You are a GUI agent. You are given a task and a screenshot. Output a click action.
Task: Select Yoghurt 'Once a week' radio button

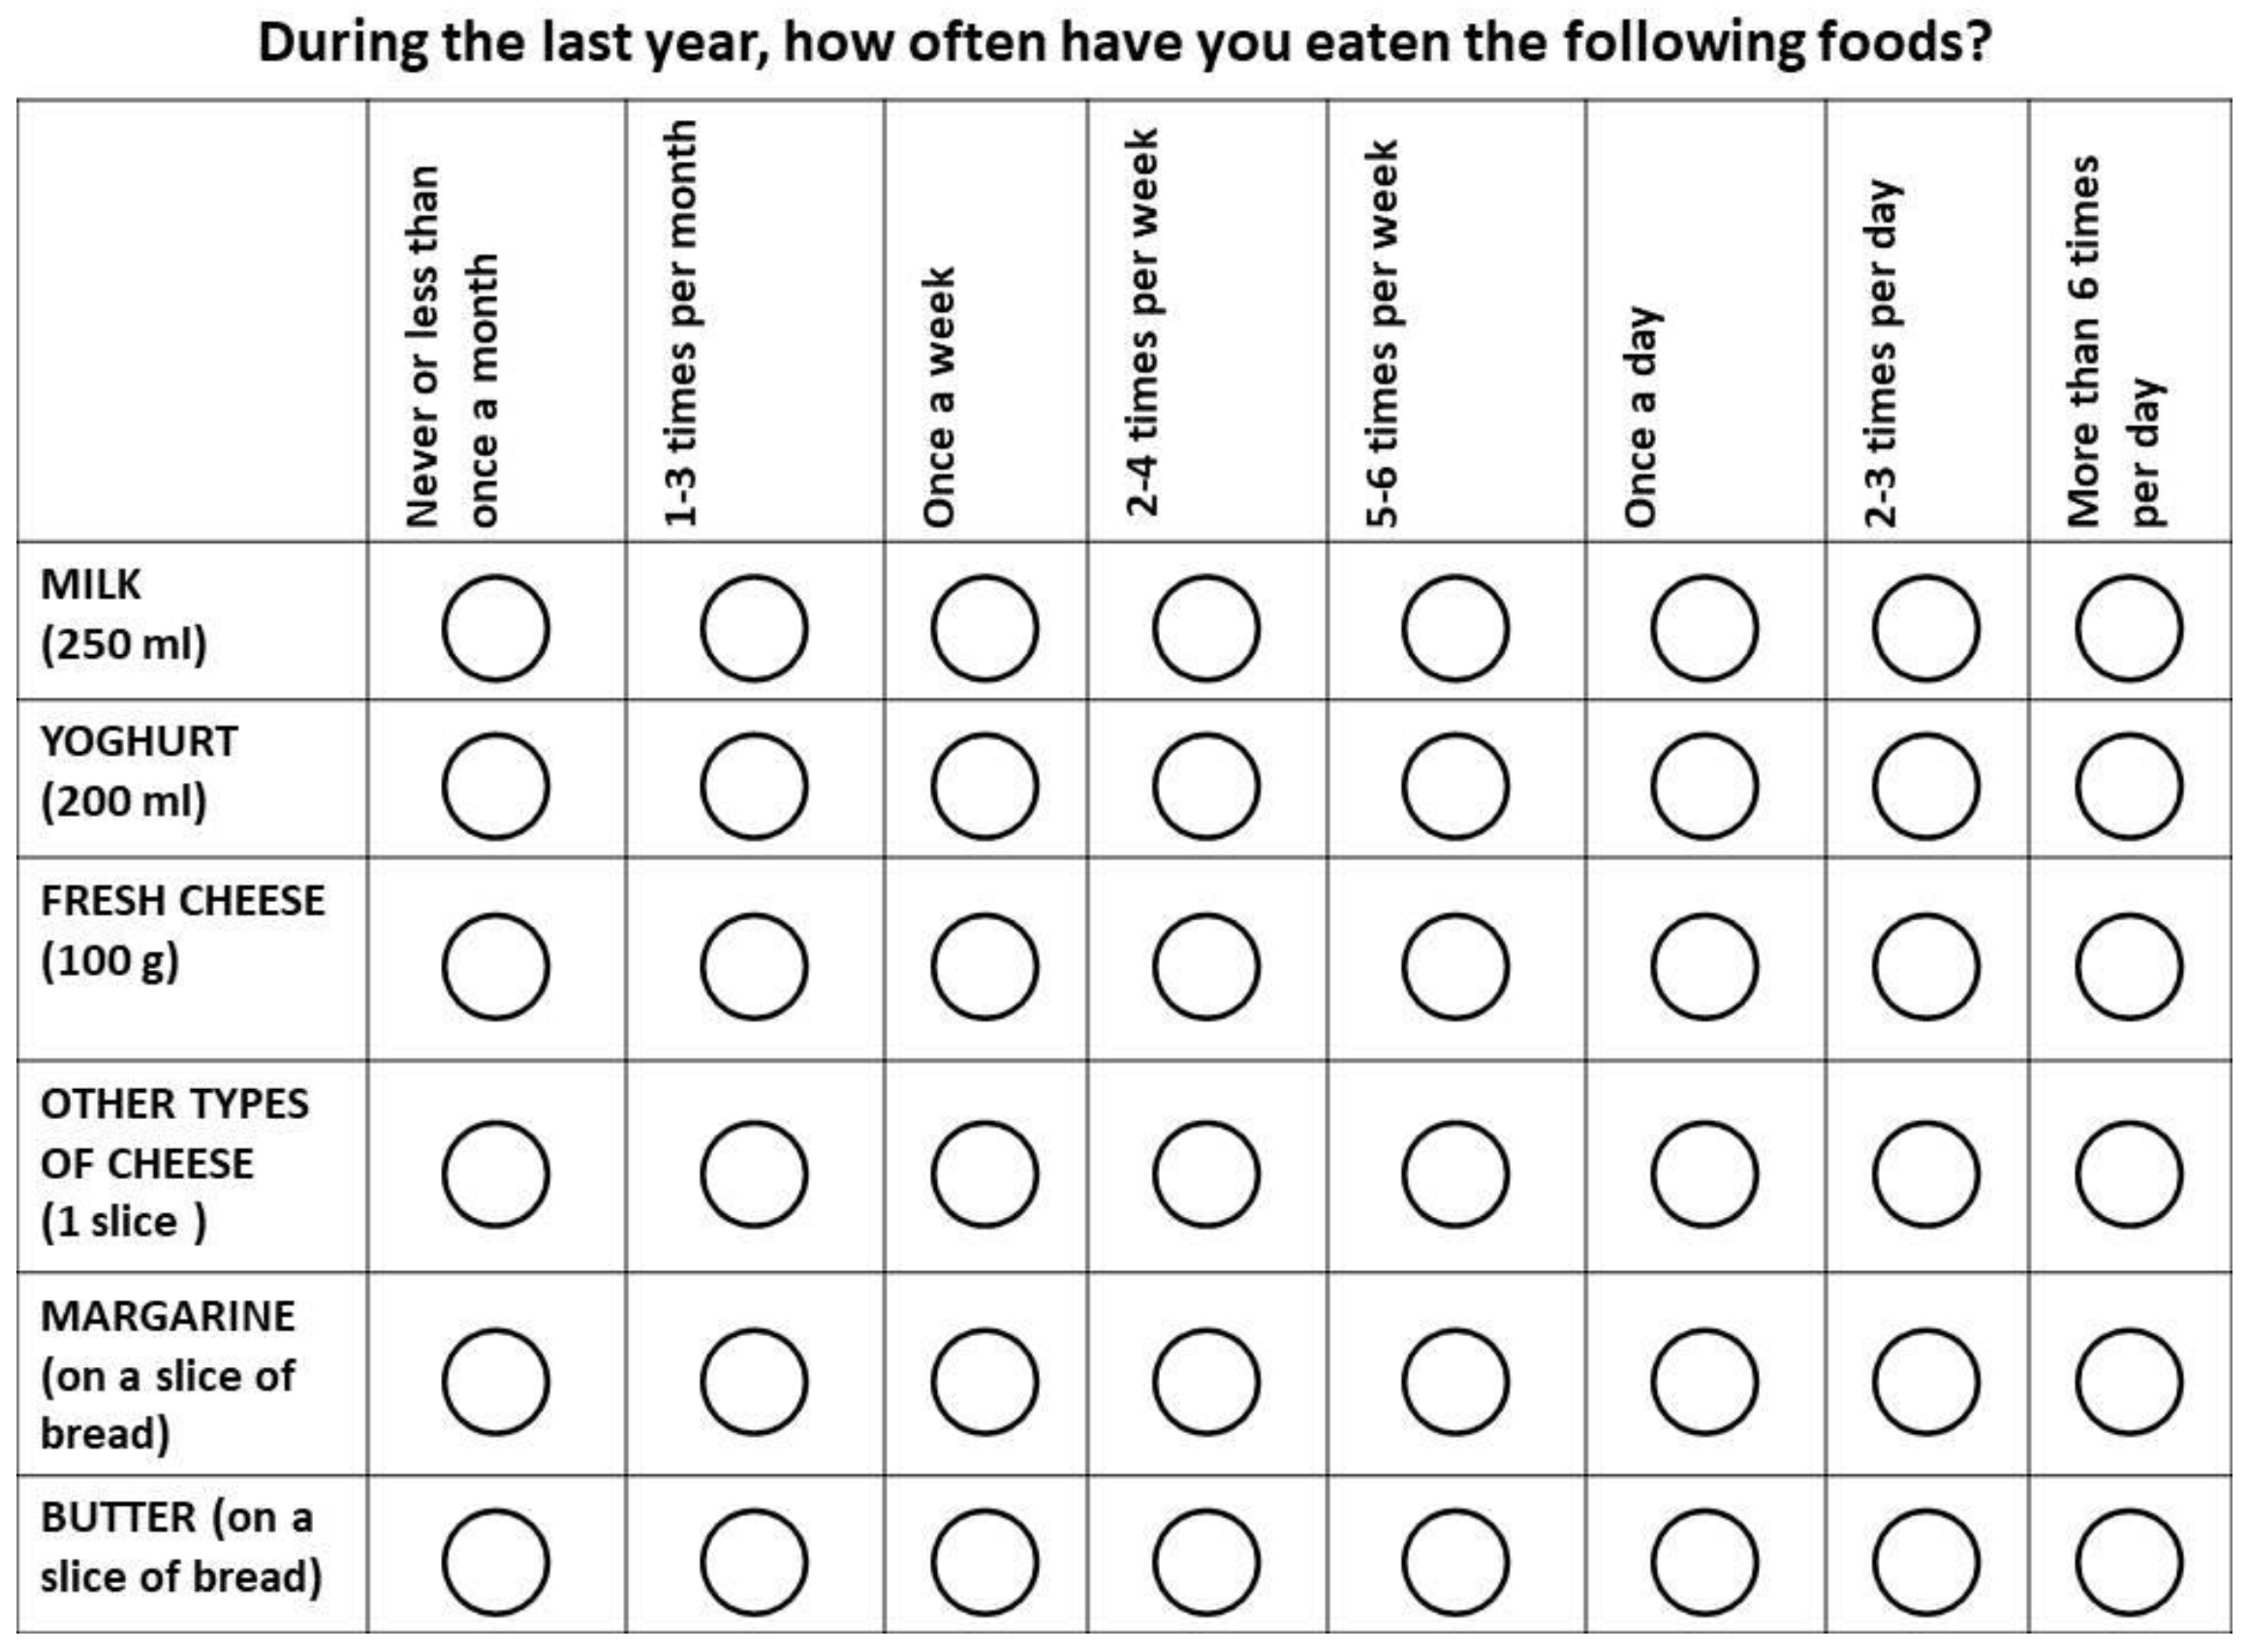(x=985, y=786)
